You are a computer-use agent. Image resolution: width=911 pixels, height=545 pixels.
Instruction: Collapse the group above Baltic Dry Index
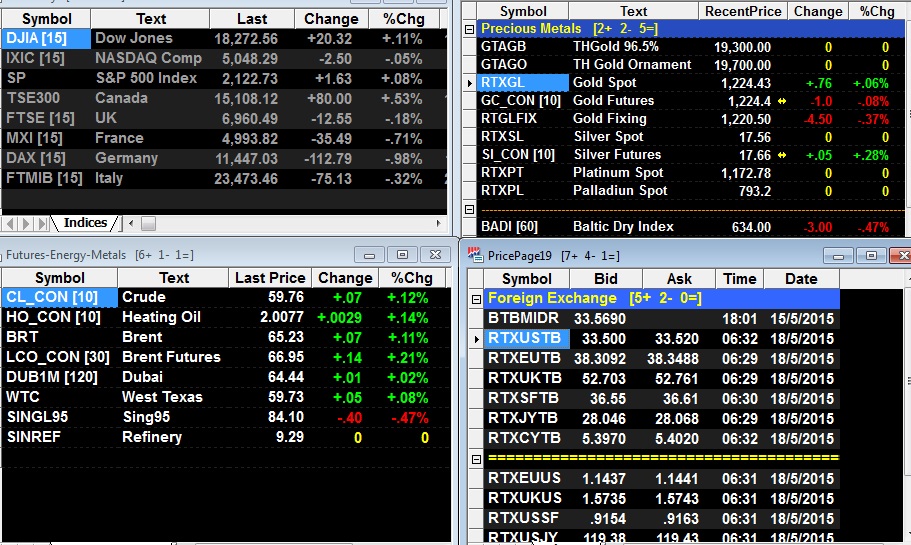coord(469,209)
